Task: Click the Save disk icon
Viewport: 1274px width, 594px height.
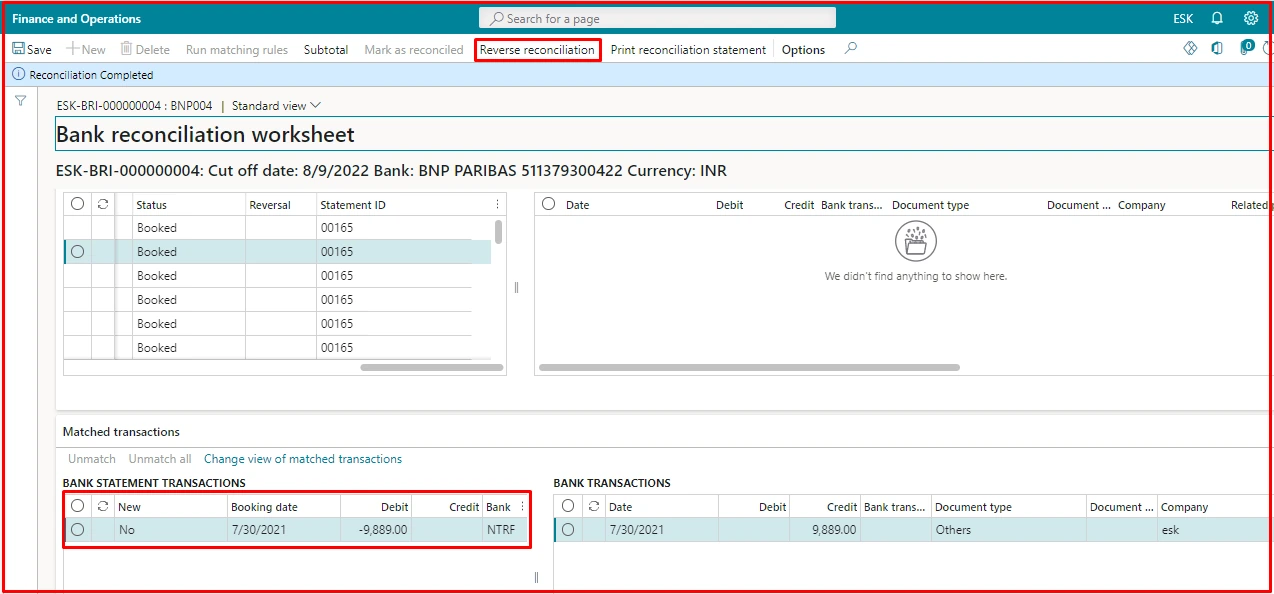Action: (x=18, y=49)
